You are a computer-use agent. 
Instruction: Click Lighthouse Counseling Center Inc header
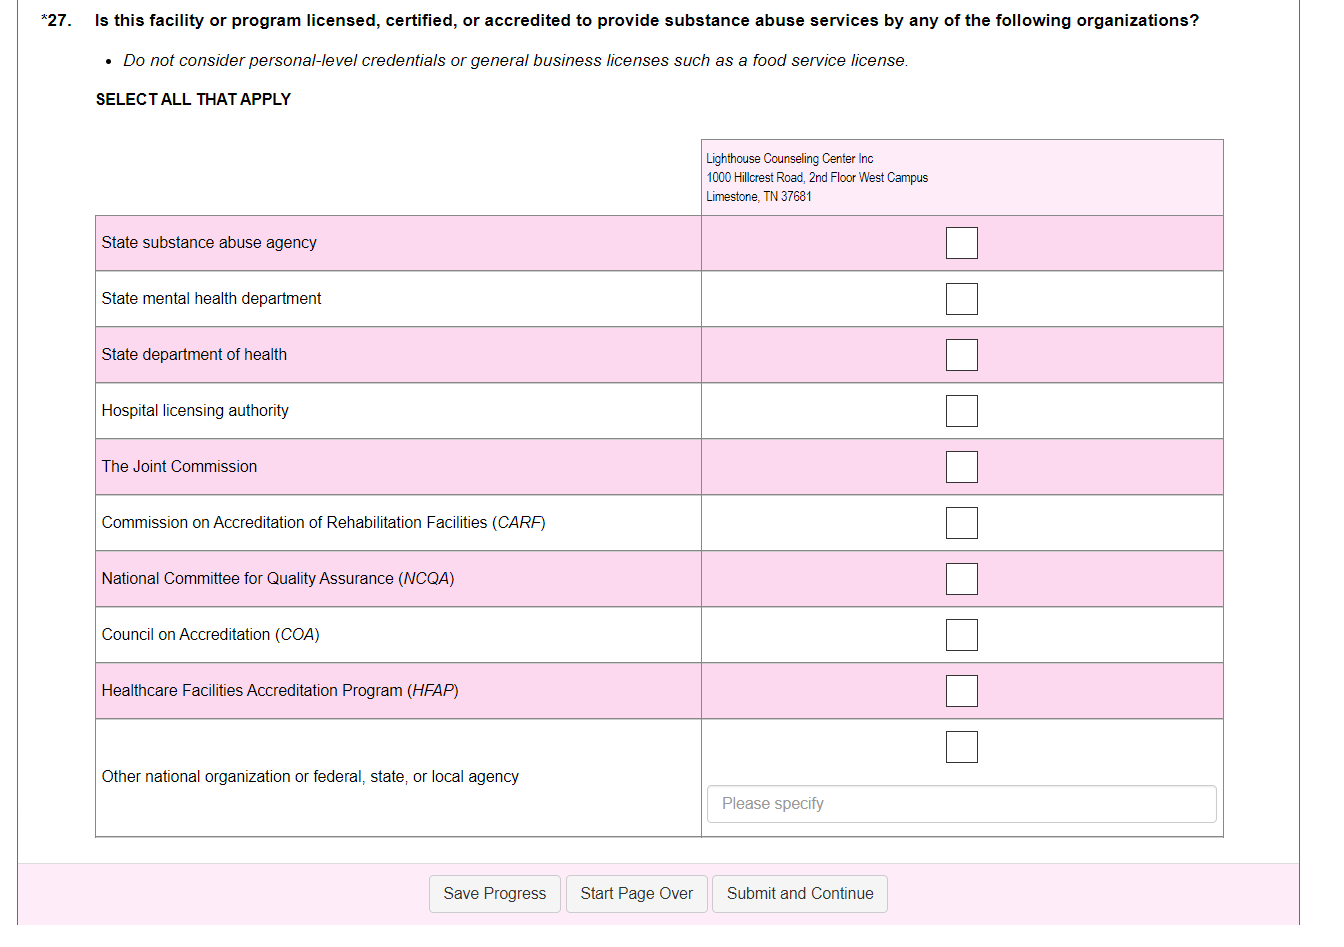[x=789, y=159]
